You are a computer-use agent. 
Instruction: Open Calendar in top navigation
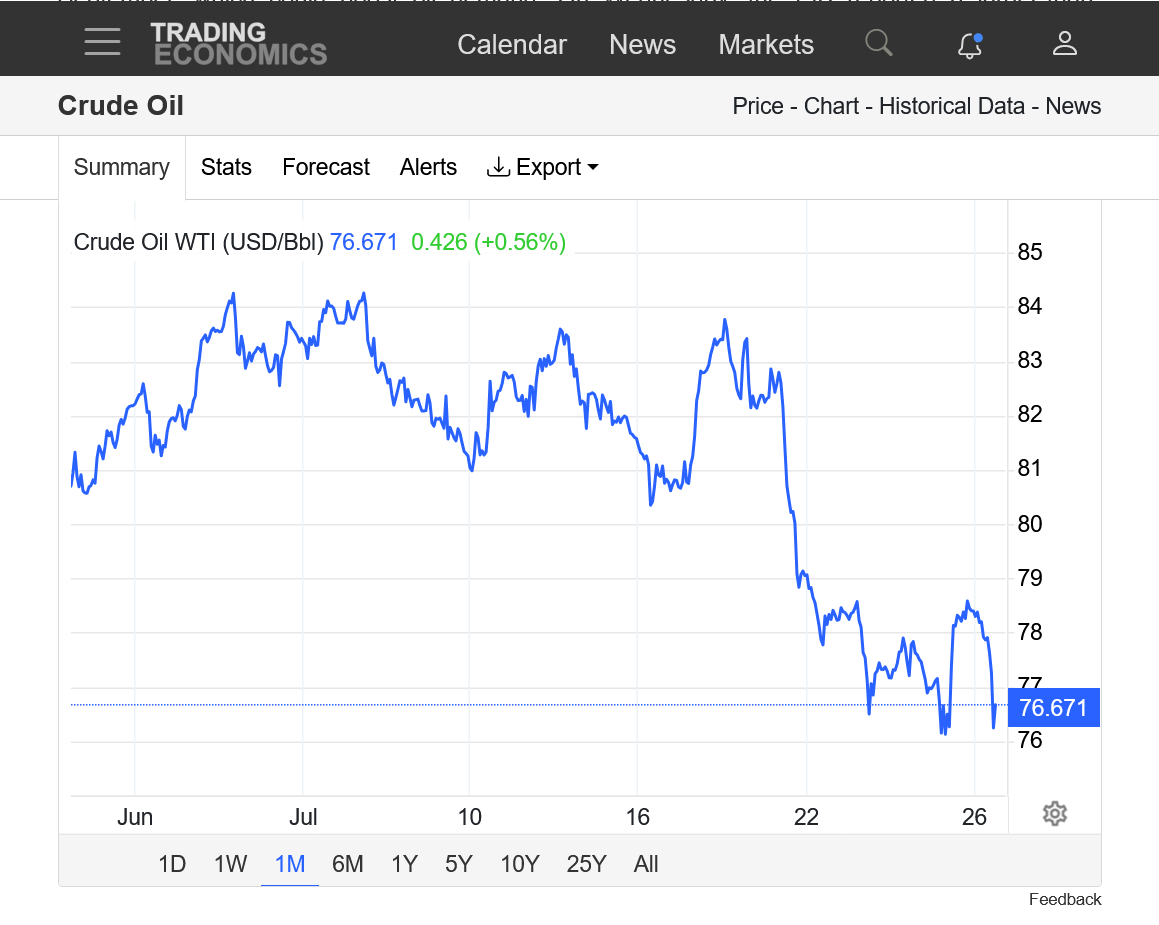coord(512,45)
